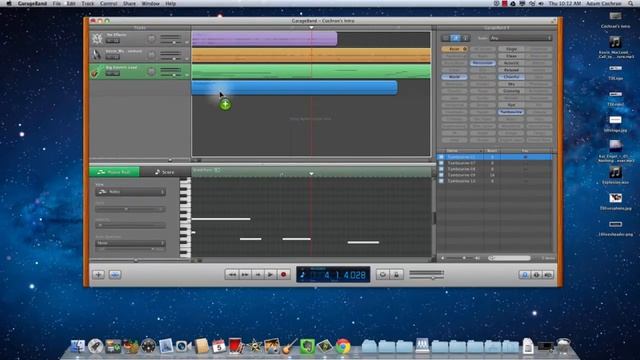Open Google Chrome from the Dock
This screenshot has width=640, height=360.
343,346
